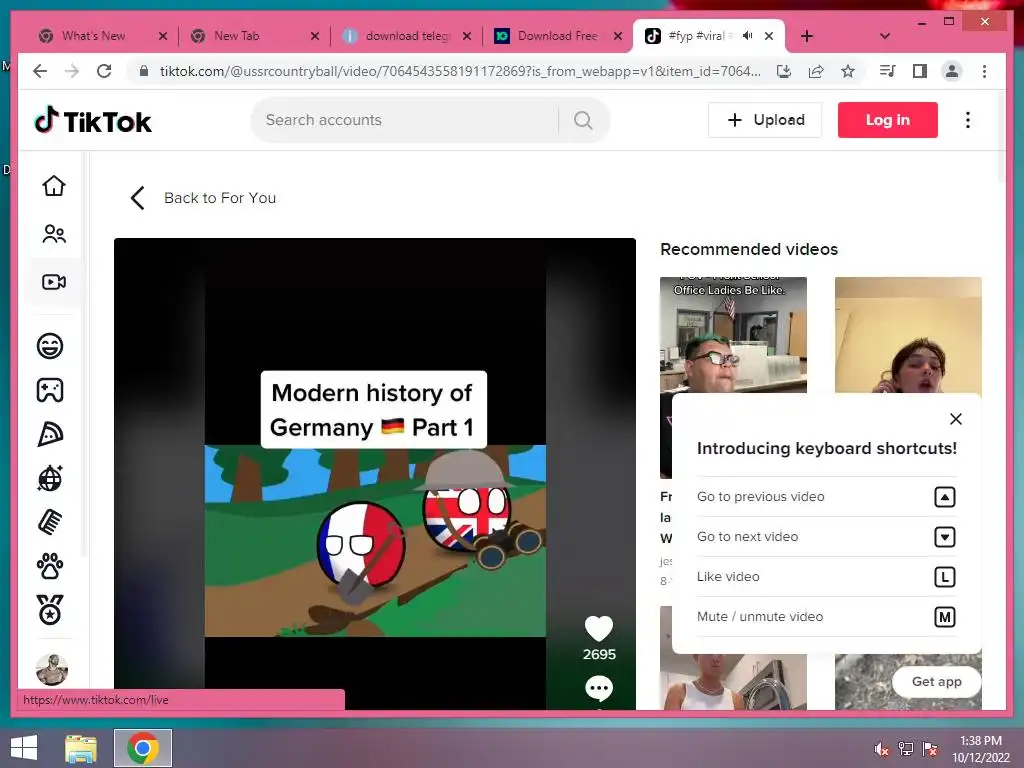Reload the page
Image resolution: width=1024 pixels, height=768 pixels.
104,71
